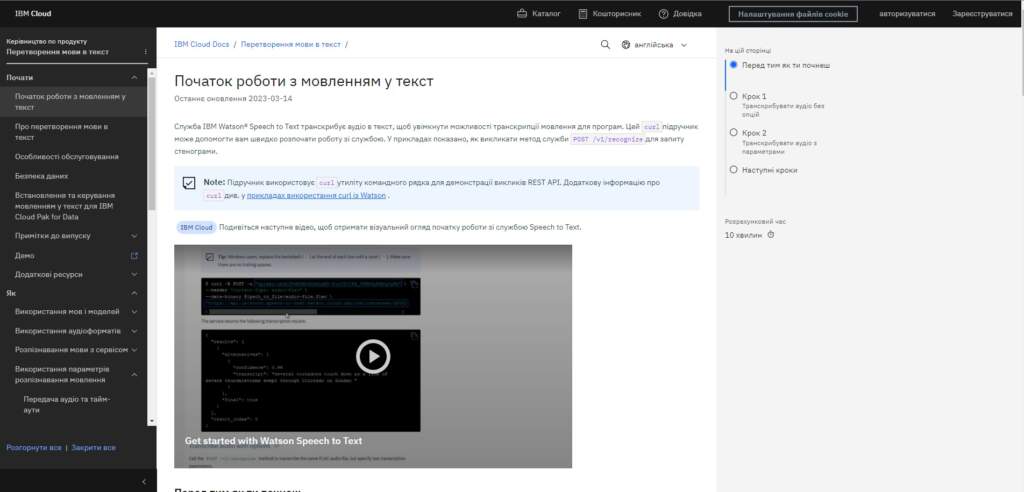This screenshot has width=1024, height=492.
Task: Click the clock icon next to 10 хвилин
Action: point(771,235)
